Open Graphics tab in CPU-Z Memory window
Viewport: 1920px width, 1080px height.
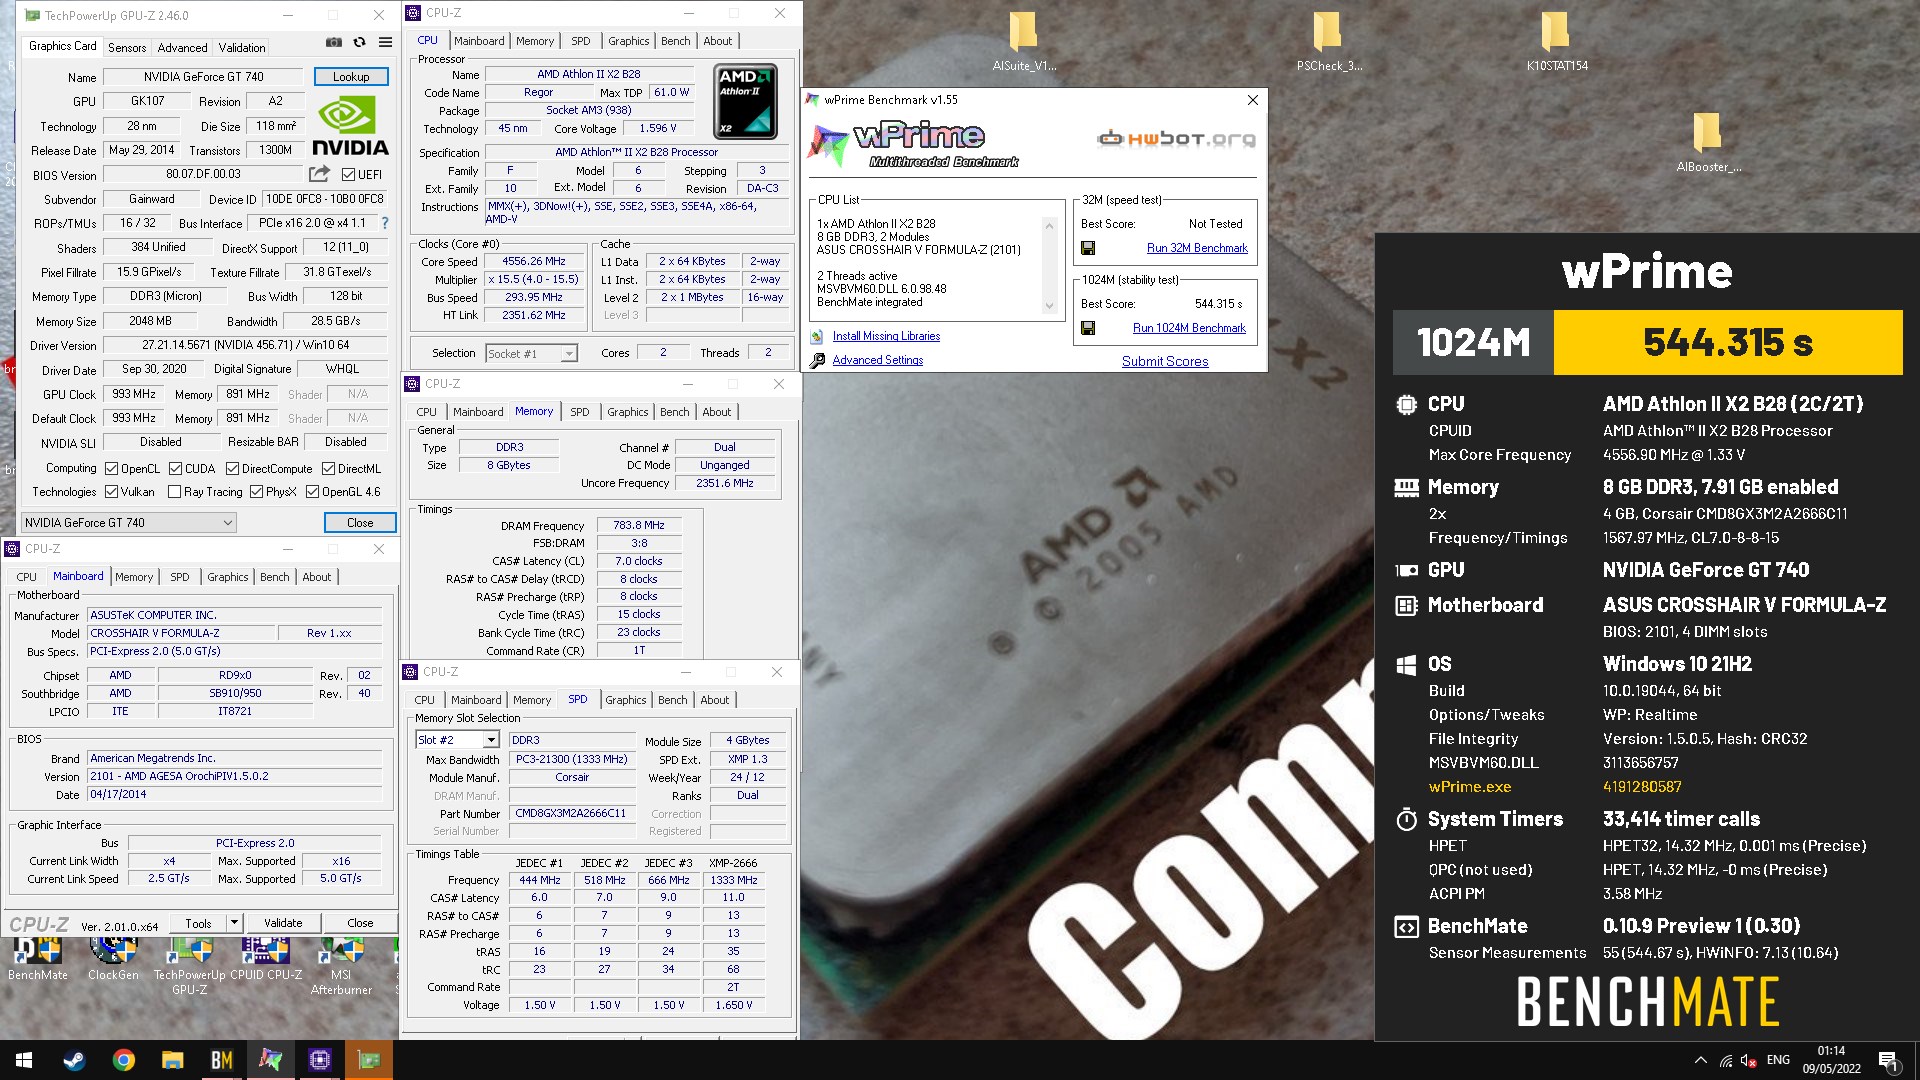628,412
